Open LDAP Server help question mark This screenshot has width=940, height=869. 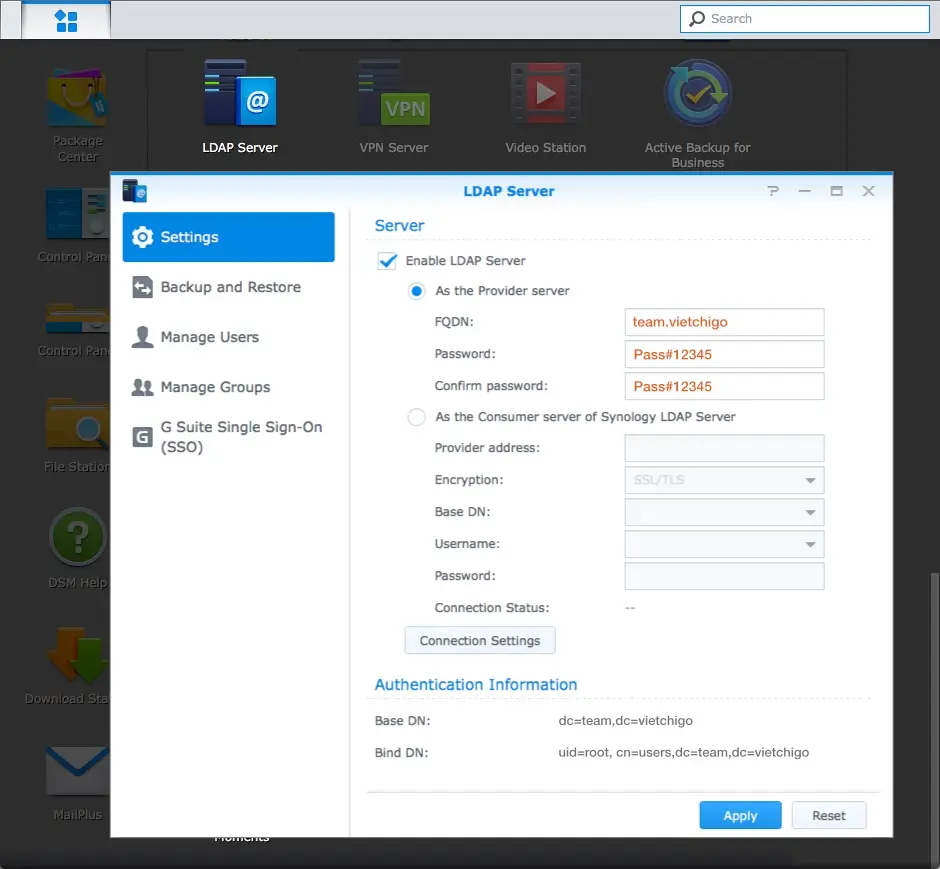773,191
